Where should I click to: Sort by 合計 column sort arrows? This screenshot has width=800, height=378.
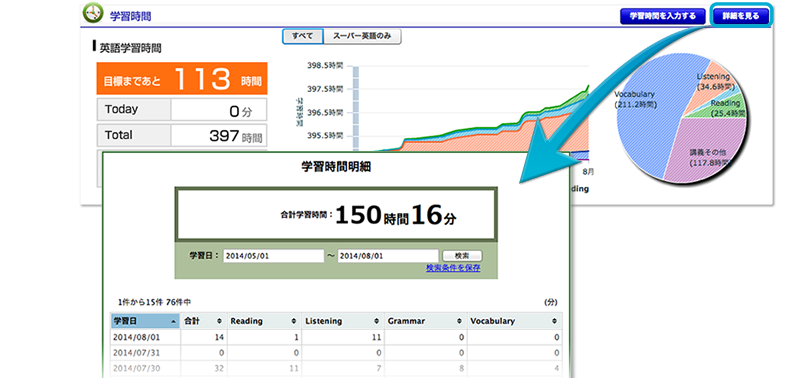pyautogui.click(x=219, y=321)
